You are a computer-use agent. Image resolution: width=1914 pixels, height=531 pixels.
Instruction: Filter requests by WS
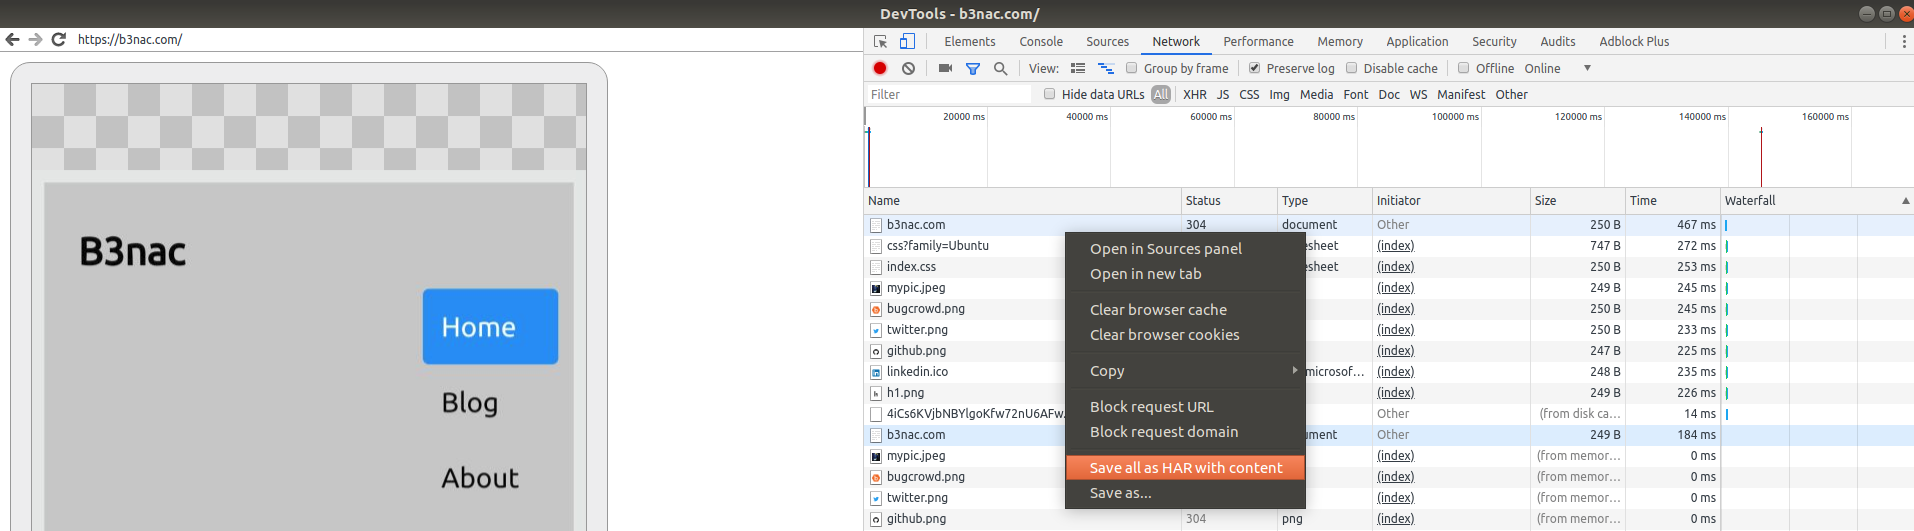click(1418, 95)
